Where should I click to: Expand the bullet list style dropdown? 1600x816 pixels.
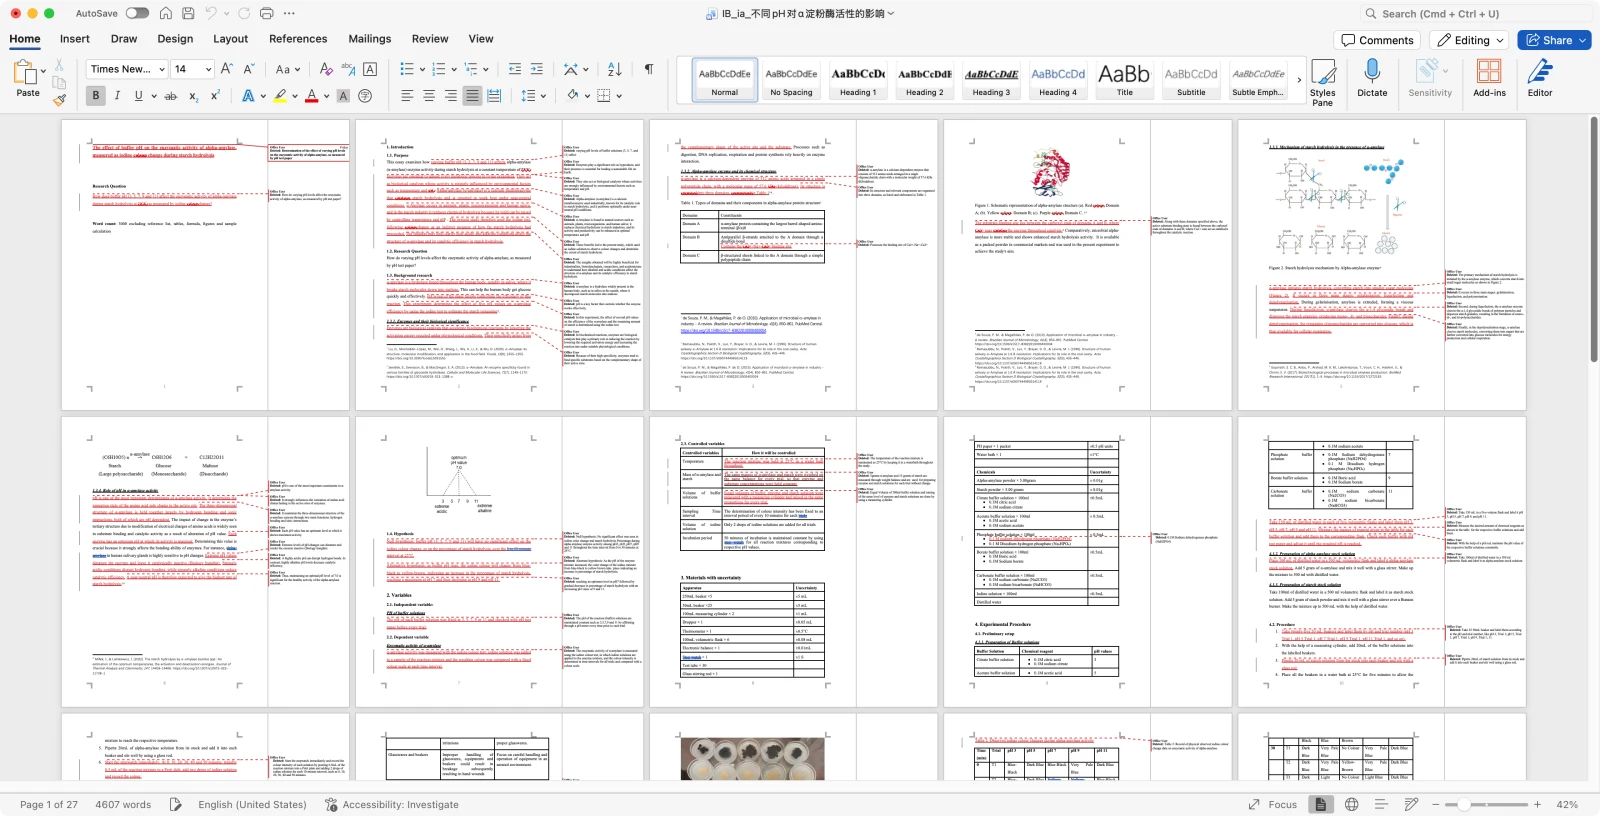(x=423, y=69)
